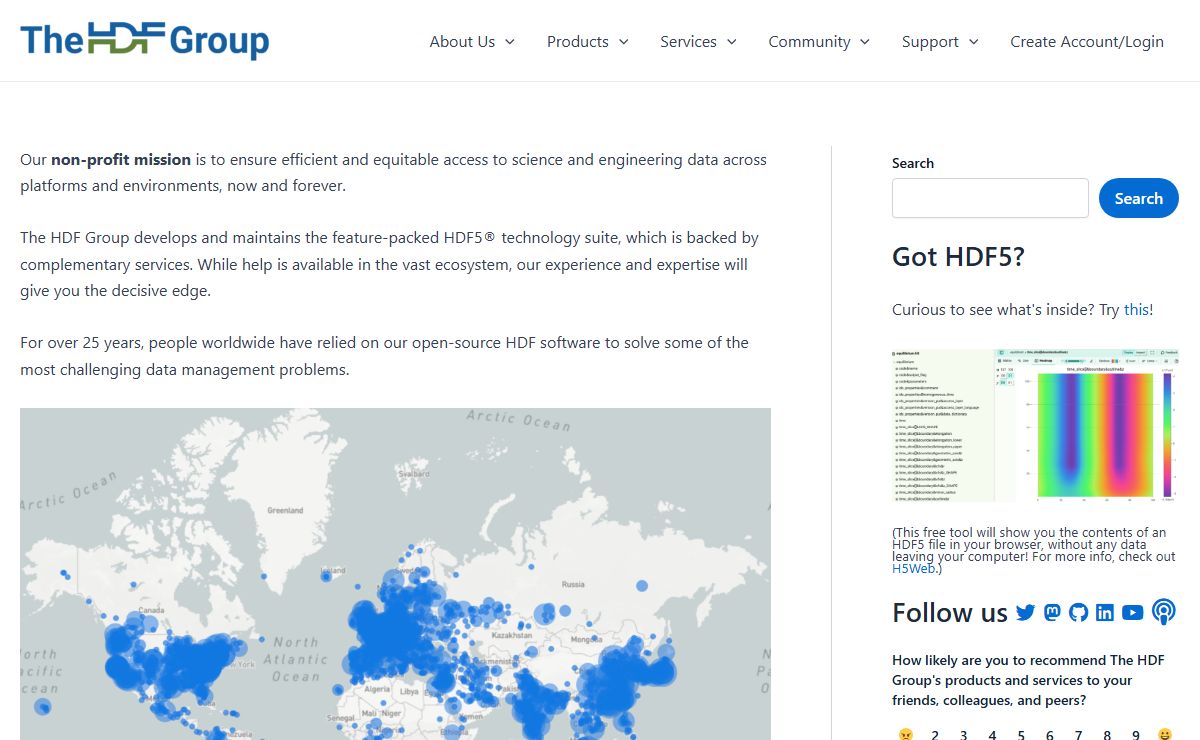The width and height of the screenshot is (1200, 740).
Task: Choose rating 3 in recommendation survey
Action: 964,735
